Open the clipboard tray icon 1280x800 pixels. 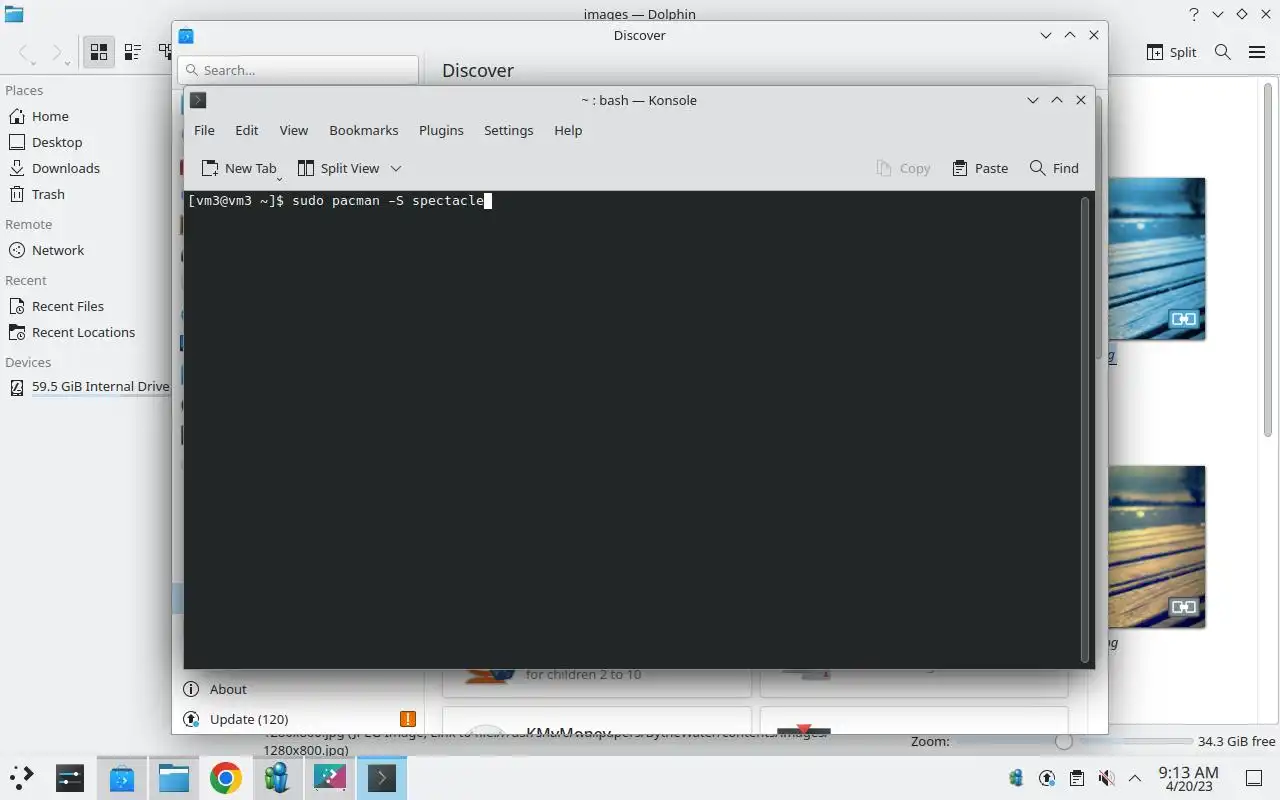pos(1076,778)
